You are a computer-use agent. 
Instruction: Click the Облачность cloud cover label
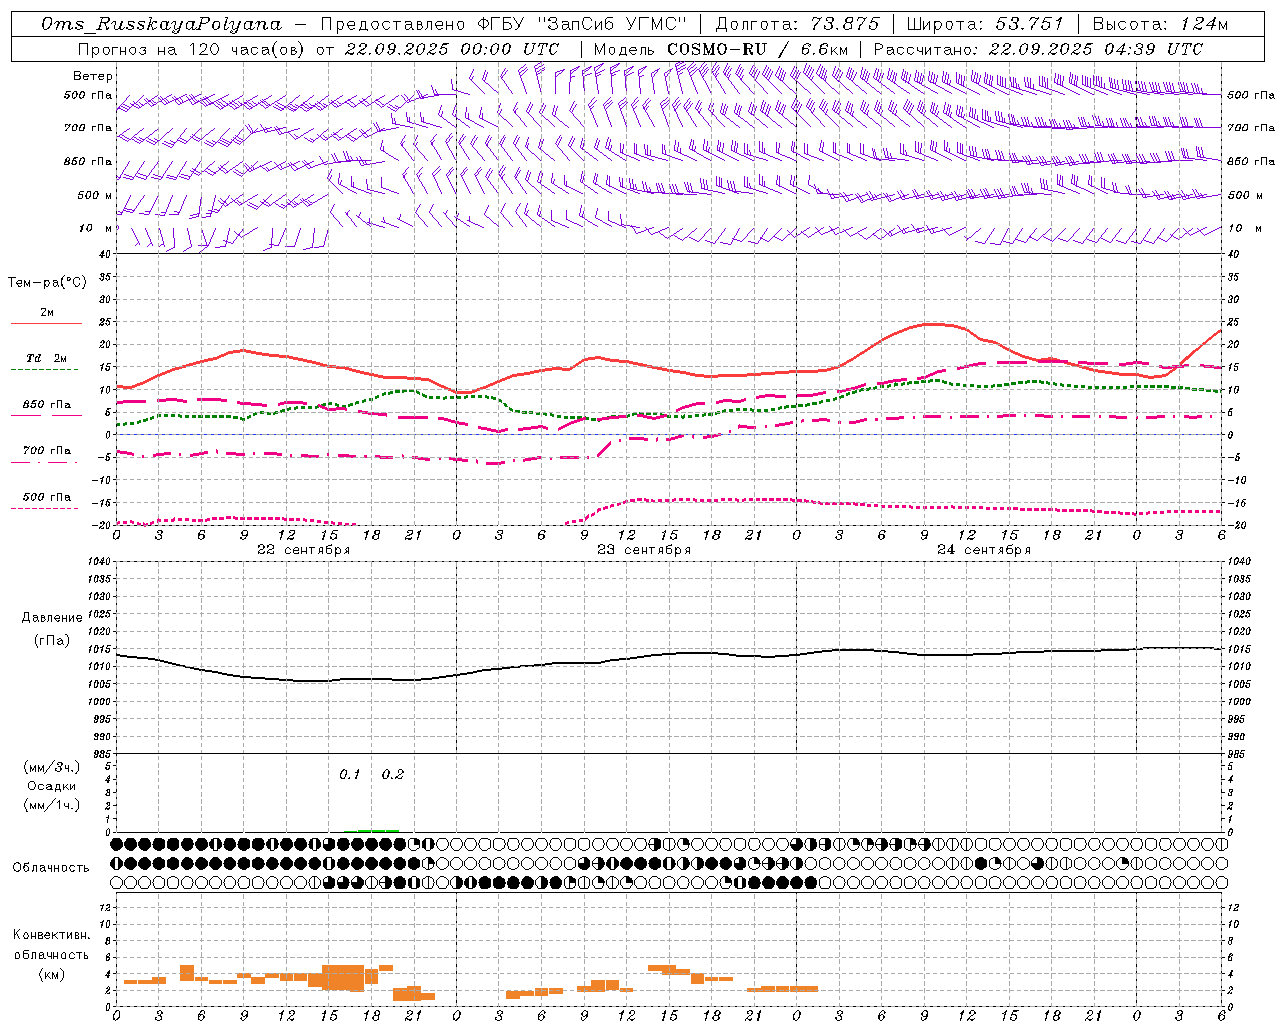(51, 867)
